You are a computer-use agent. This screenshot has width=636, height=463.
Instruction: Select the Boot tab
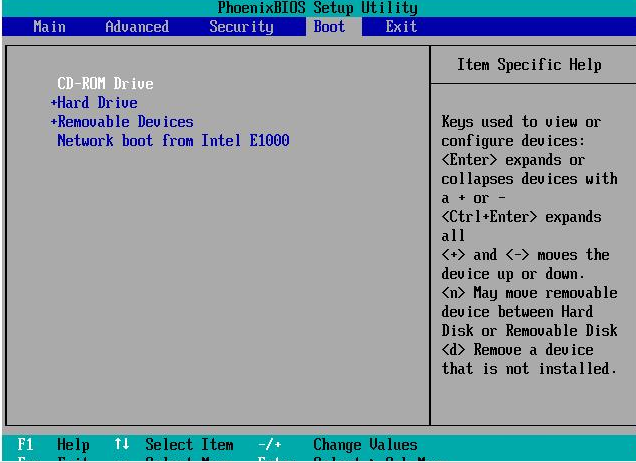coord(329,27)
